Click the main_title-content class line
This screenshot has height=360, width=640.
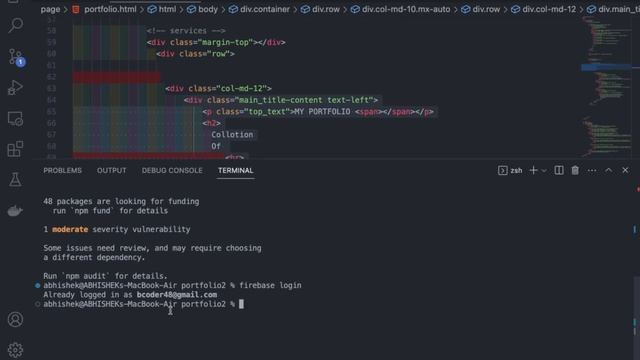280,100
